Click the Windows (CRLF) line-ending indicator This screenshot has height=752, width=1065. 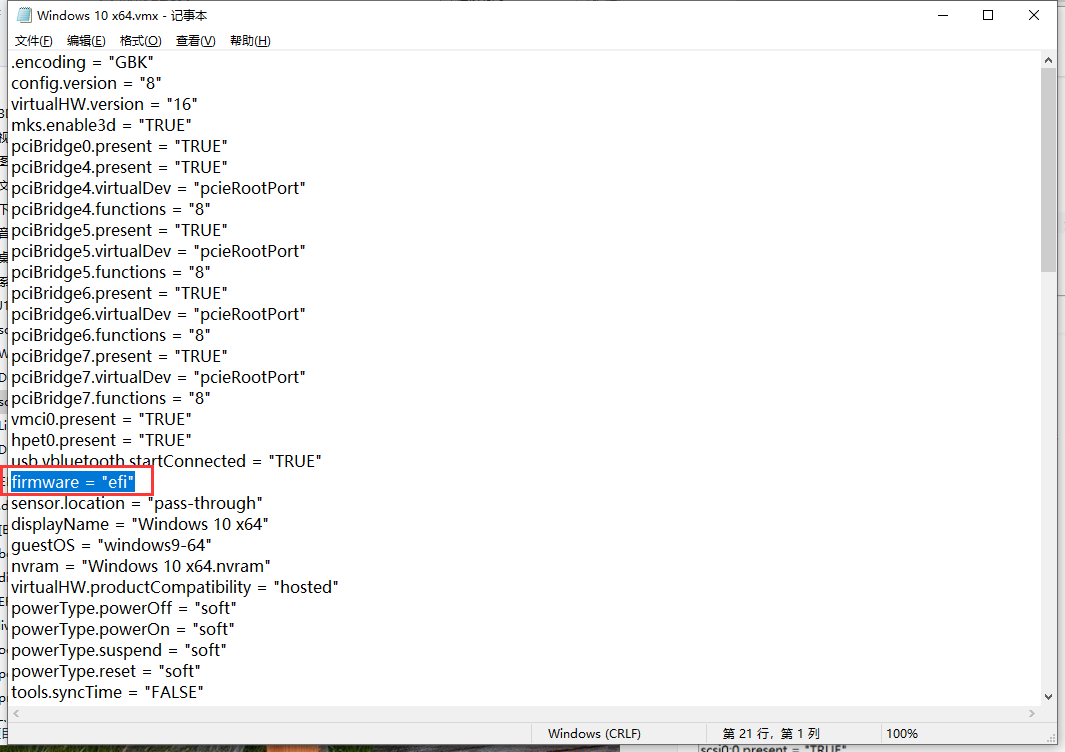coord(594,733)
